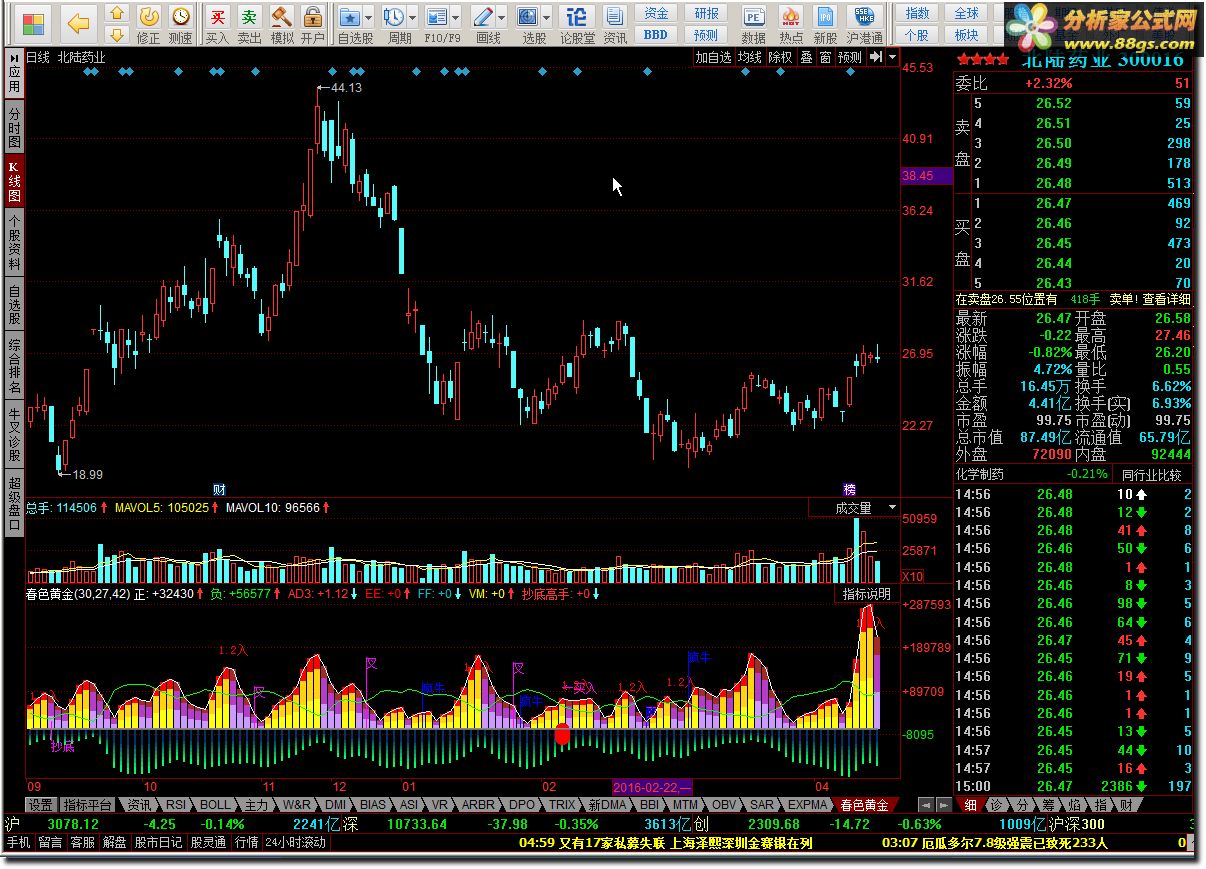The width and height of the screenshot is (1206, 869).
Task: Toggle the 叠 overlay option
Action: tap(806, 57)
